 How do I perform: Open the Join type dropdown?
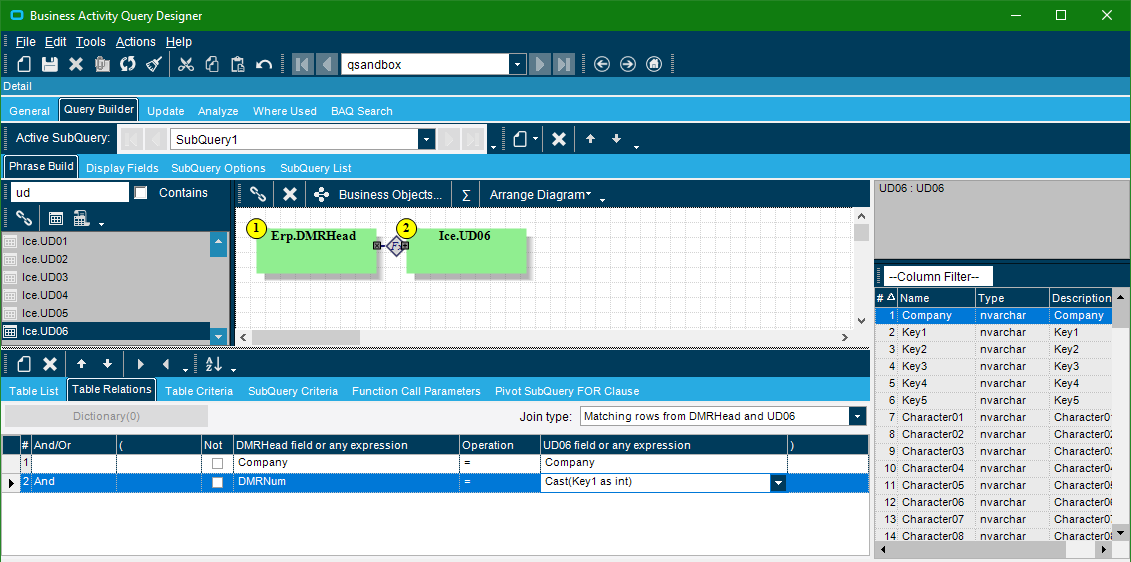coord(858,416)
